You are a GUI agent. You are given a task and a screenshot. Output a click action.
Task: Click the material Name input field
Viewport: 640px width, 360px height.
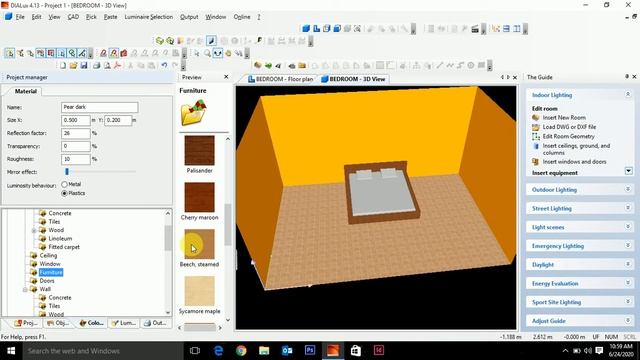pos(100,107)
